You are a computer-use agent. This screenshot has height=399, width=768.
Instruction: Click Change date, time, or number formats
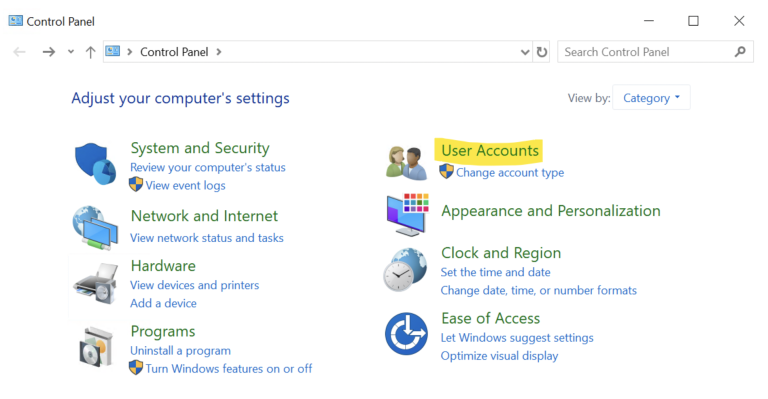tap(538, 290)
